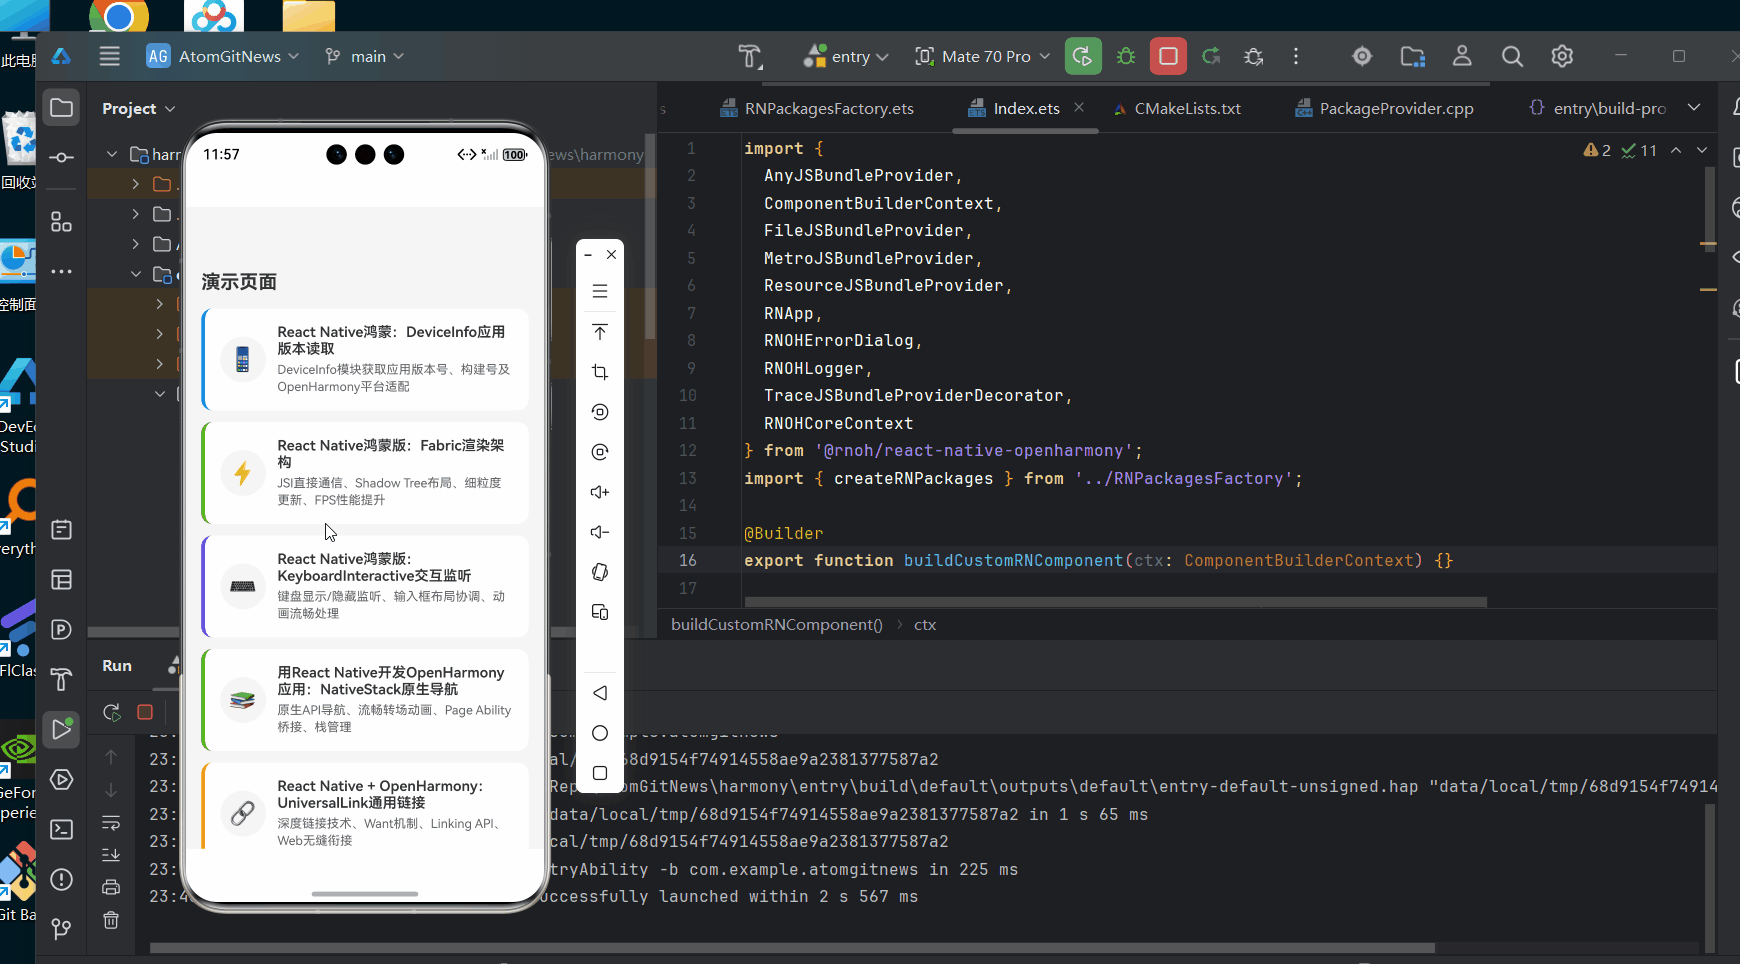Decrease emulator volume with speaker minus

600,532
